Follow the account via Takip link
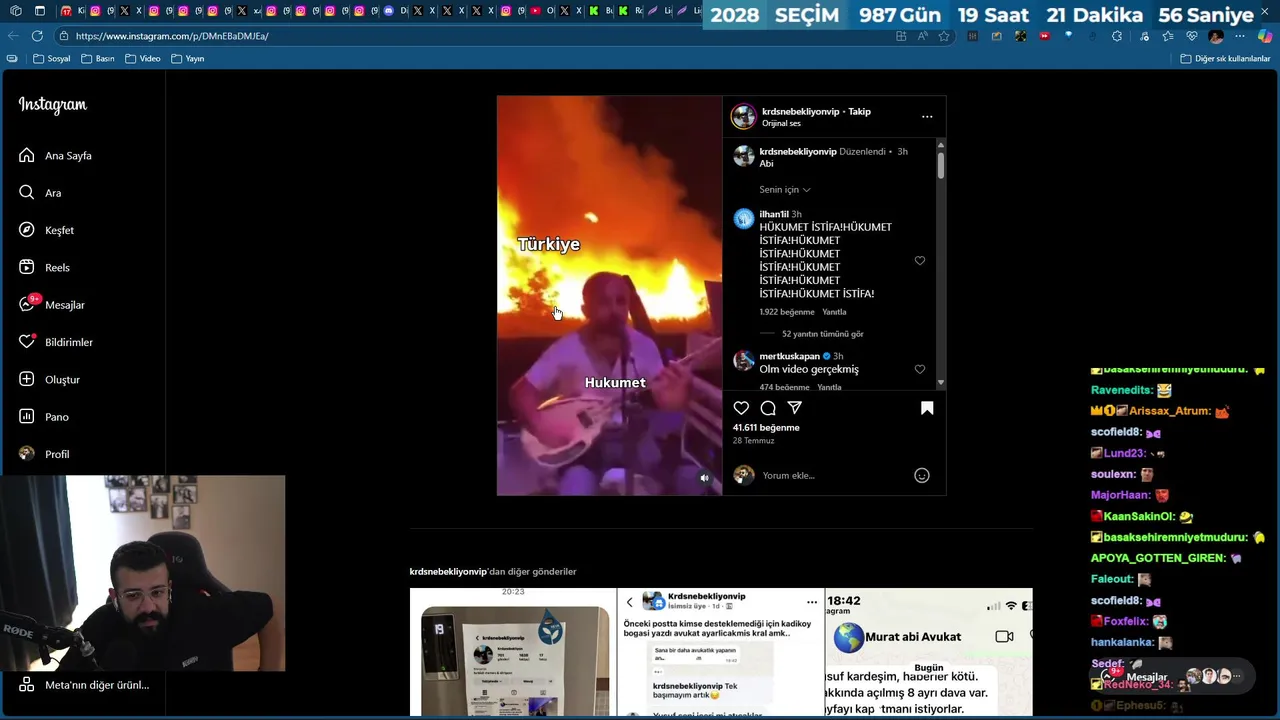This screenshot has width=1280, height=720. pos(860,111)
